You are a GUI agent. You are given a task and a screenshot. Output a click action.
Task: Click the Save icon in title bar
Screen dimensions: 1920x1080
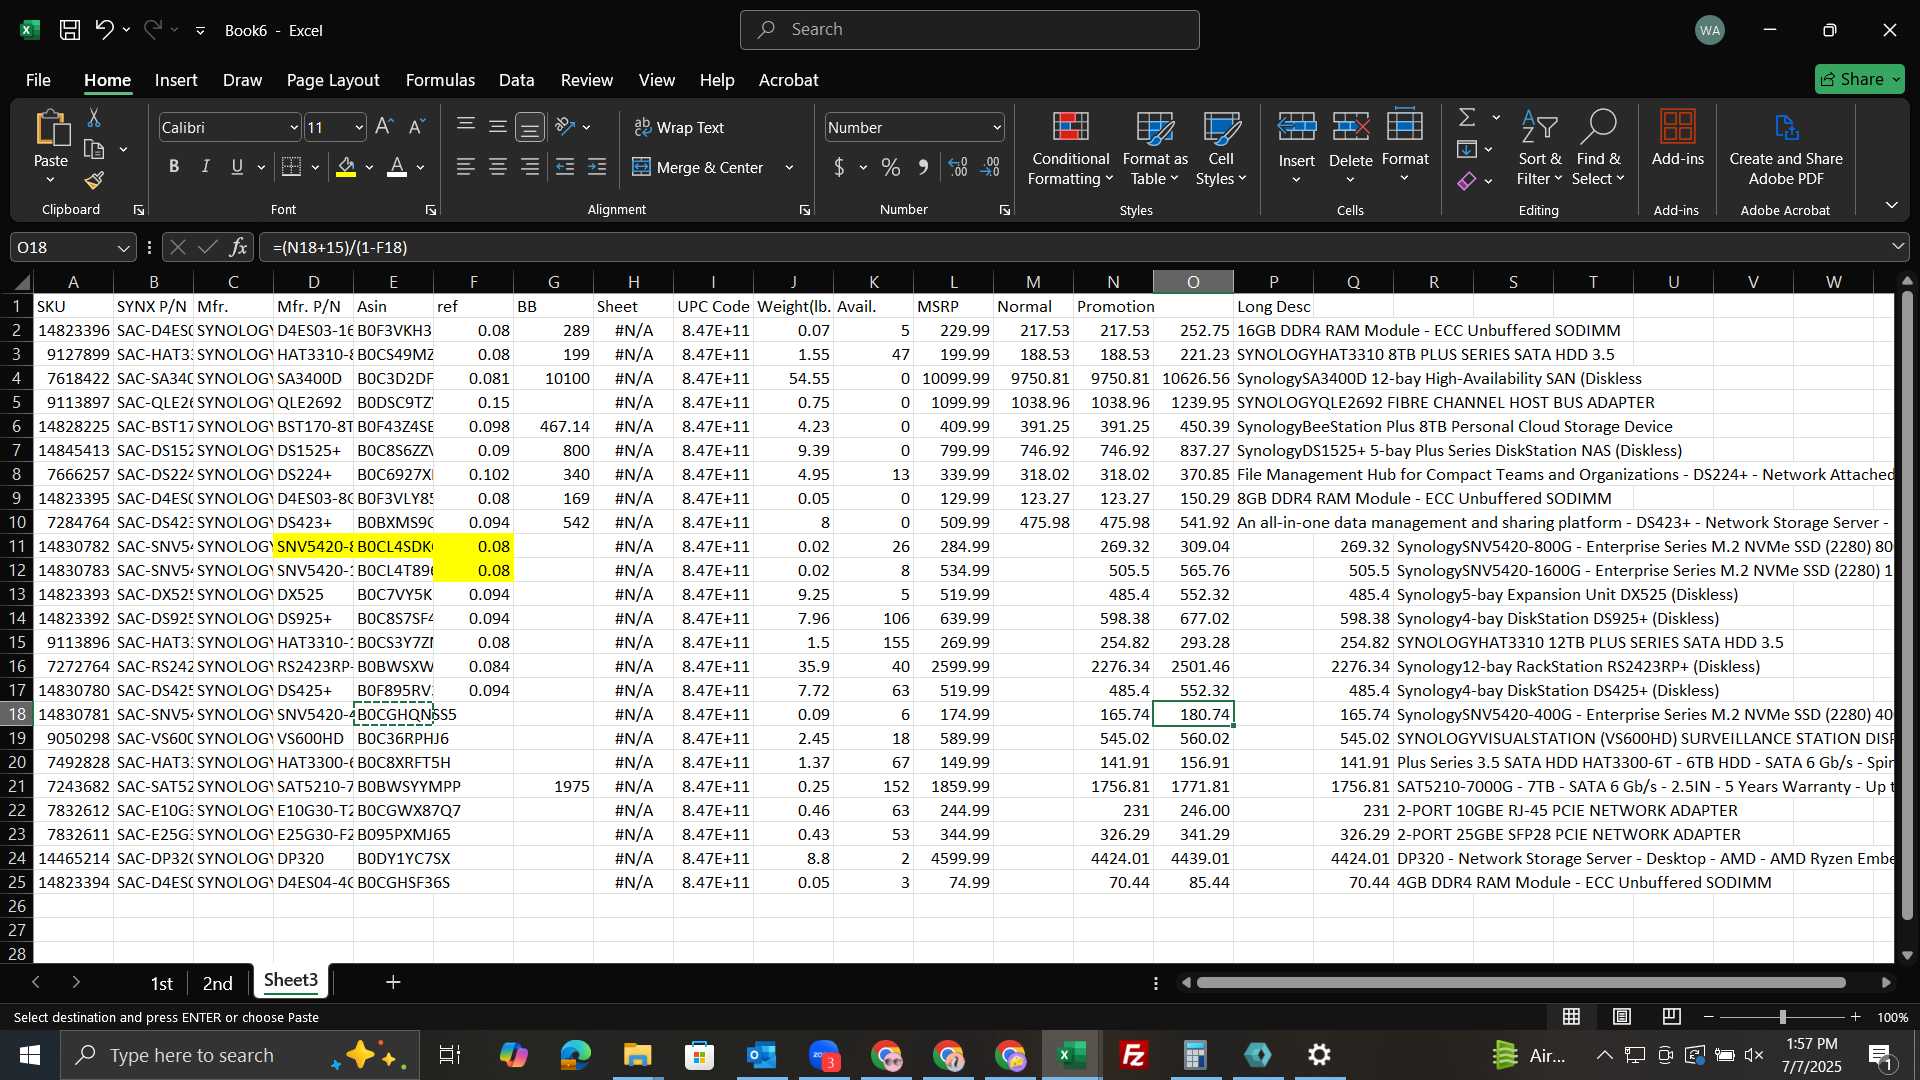[70, 30]
